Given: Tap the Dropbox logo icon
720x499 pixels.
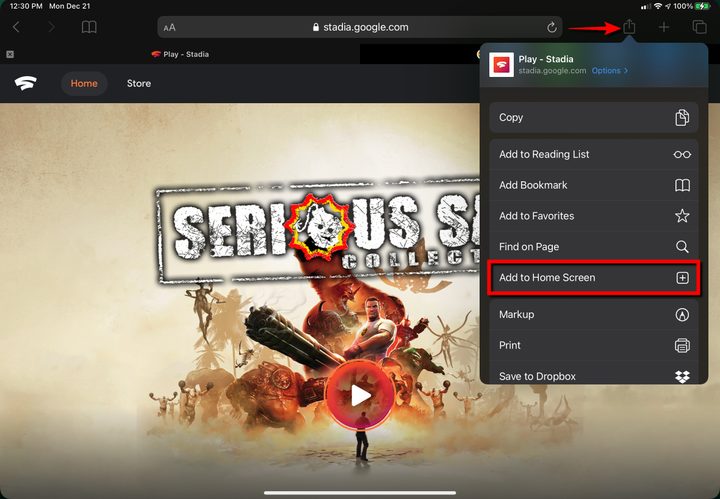Looking at the screenshot, I should (x=682, y=376).
